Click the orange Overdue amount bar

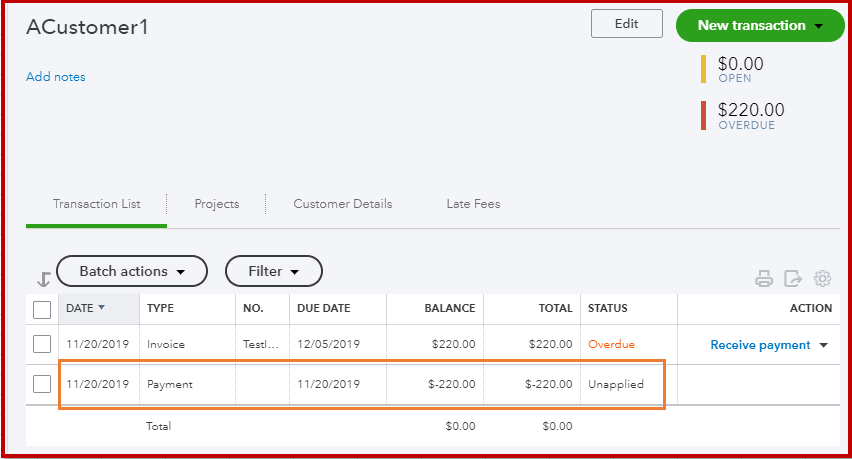[x=704, y=116]
